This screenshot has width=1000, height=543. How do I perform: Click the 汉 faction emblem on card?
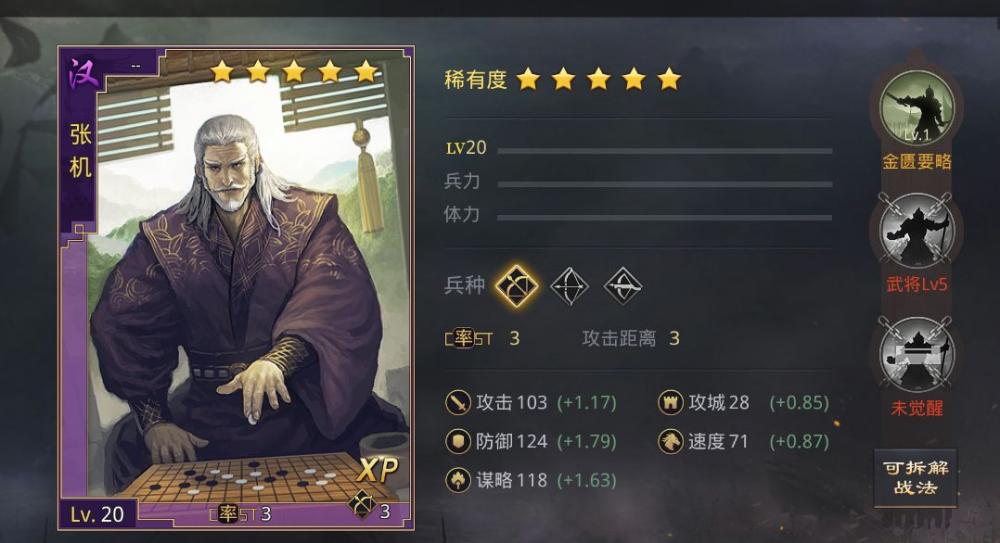84,74
